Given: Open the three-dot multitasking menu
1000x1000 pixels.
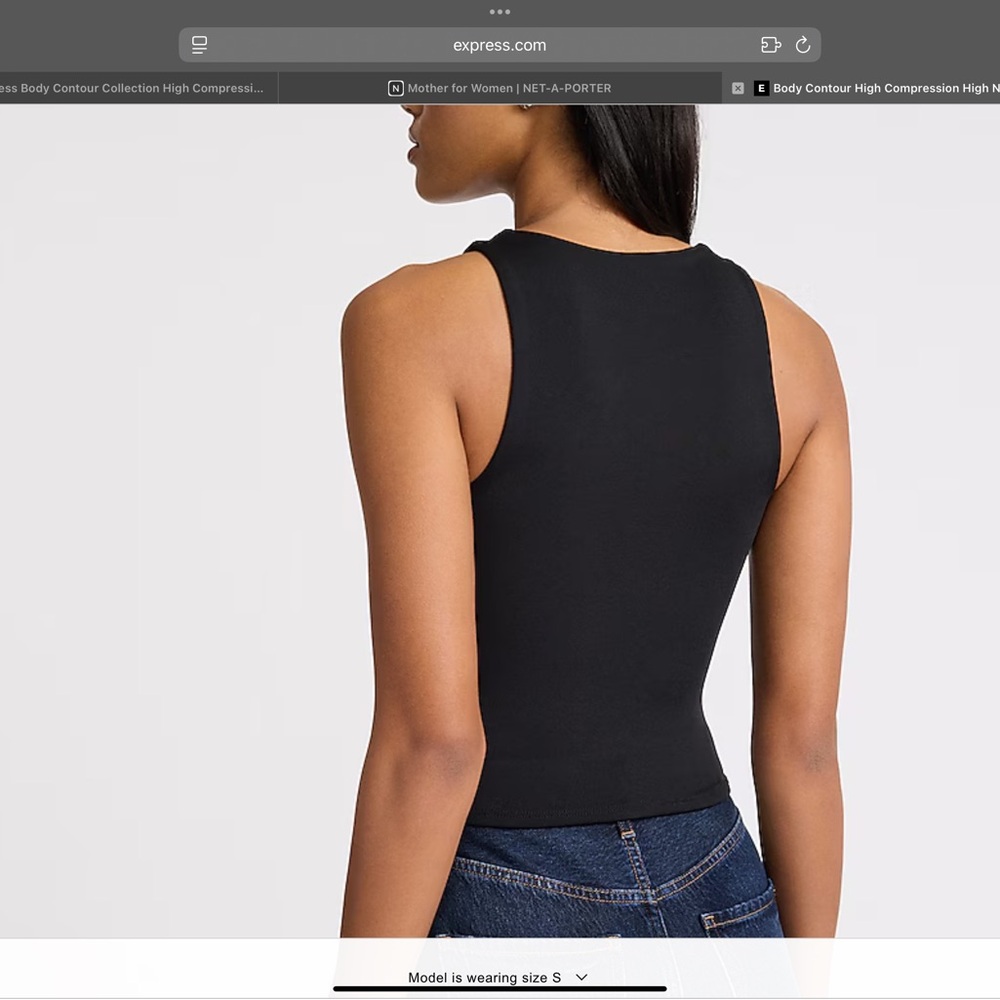Looking at the screenshot, I should coord(499,11).
